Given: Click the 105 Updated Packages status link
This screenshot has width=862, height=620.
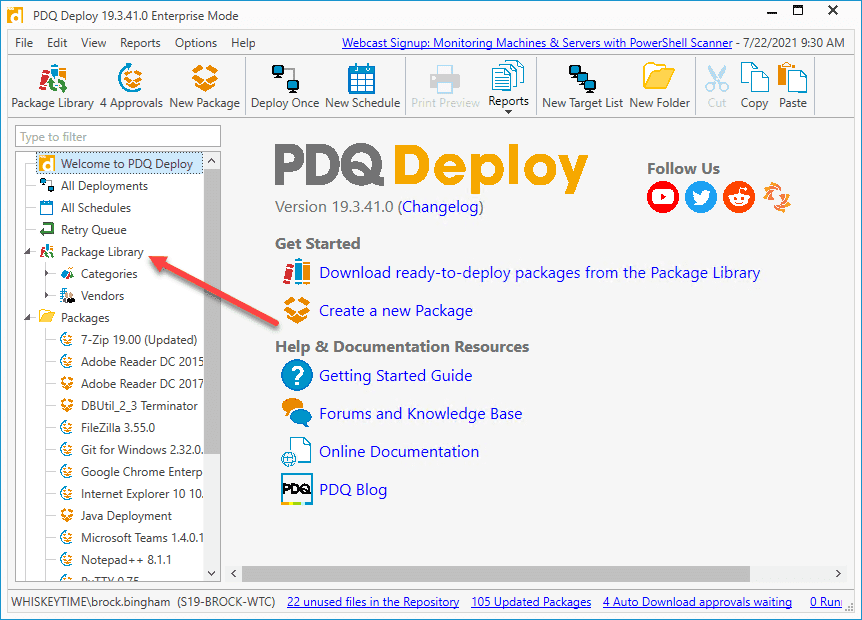Looking at the screenshot, I should click(x=531, y=602).
